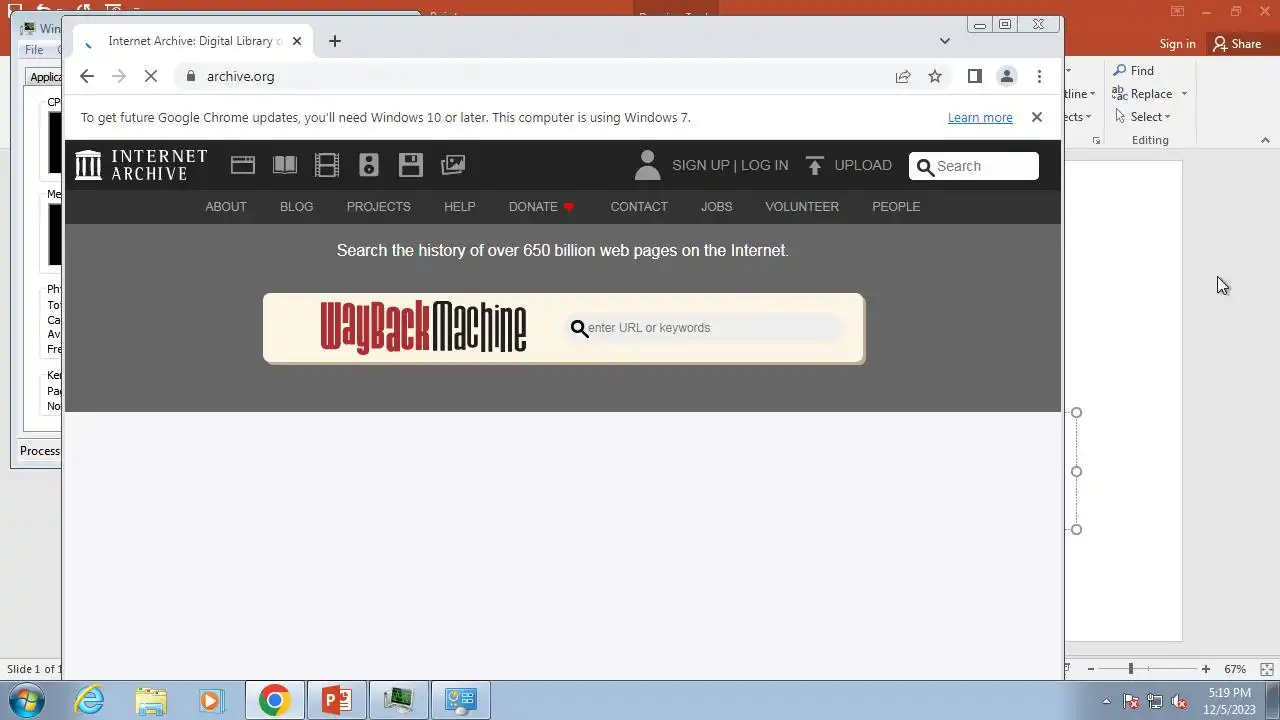Viewport: 1280px width, 720px height.
Task: Open the PEOPLE link
Action: (896, 207)
